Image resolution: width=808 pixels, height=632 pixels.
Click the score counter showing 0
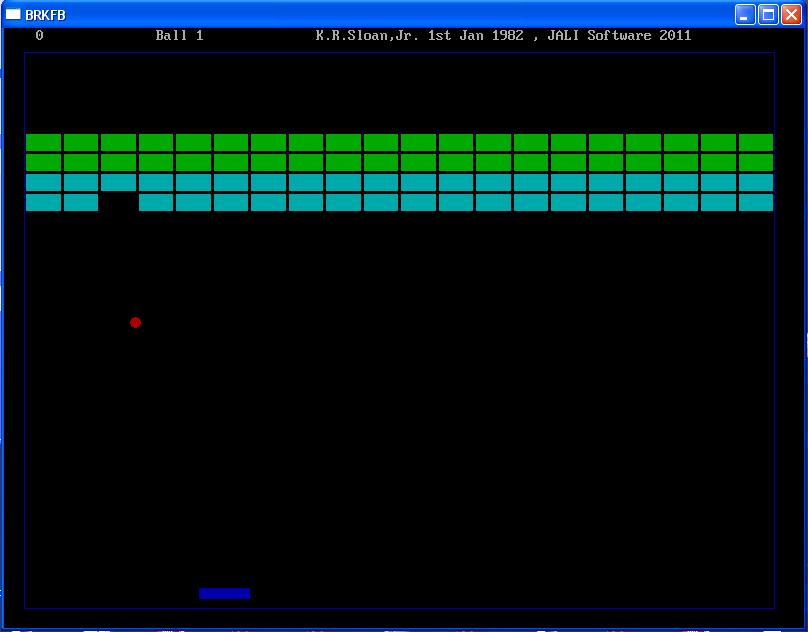pyautogui.click(x=38, y=35)
